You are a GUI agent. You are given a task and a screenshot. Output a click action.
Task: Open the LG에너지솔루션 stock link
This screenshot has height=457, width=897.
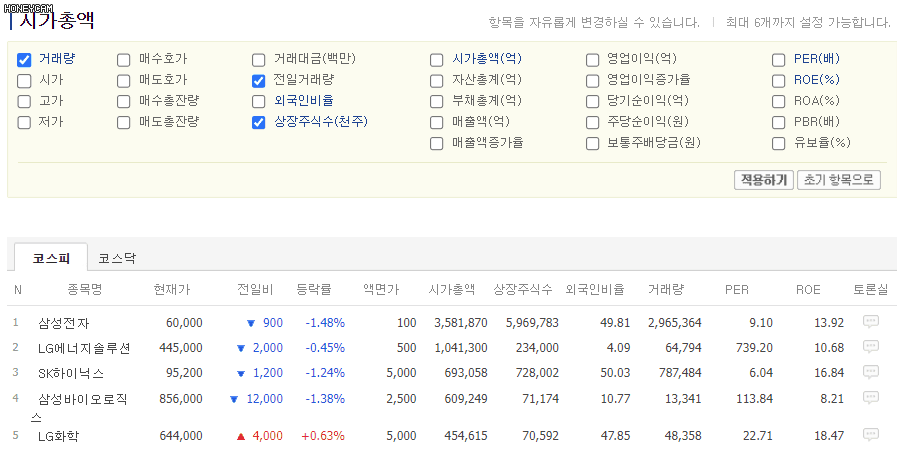[x=84, y=348]
